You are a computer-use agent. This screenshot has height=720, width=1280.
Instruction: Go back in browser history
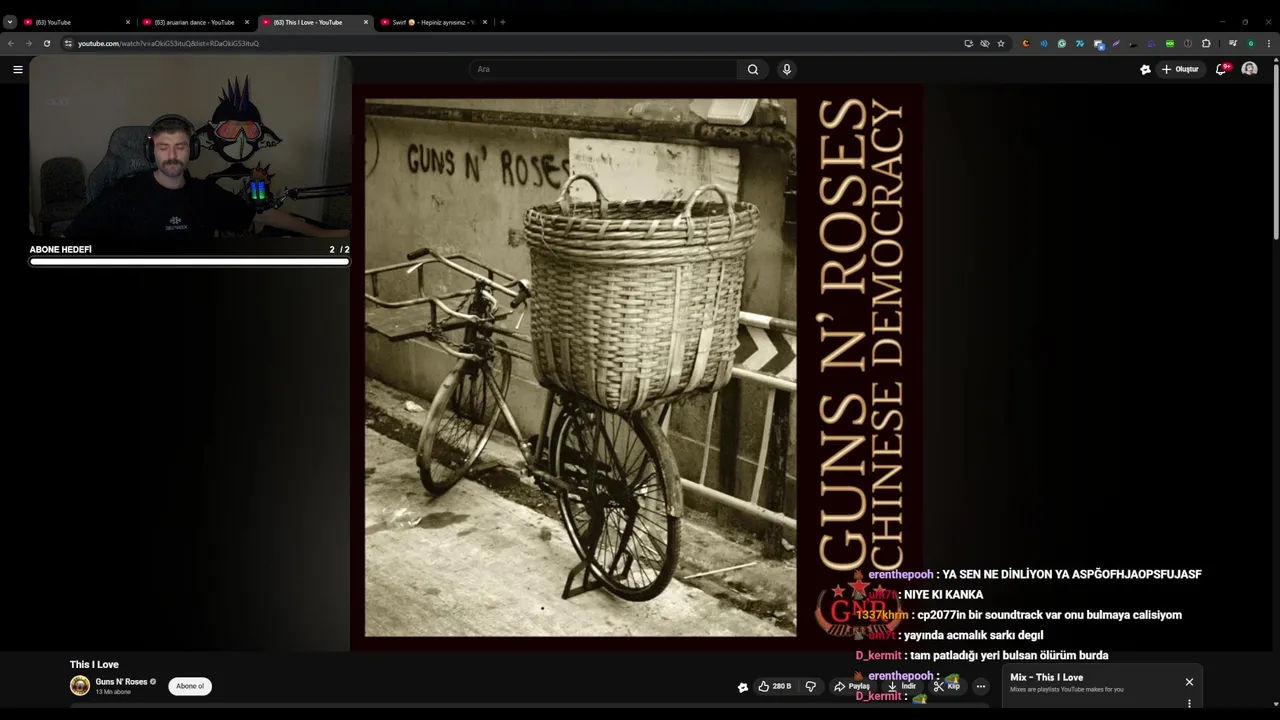click(x=11, y=43)
